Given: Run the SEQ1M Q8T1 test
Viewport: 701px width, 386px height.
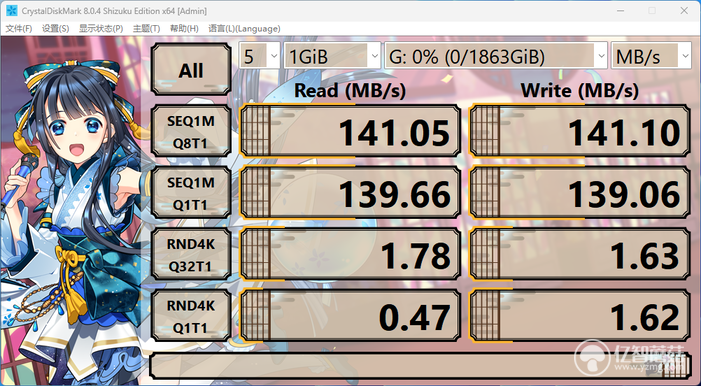Looking at the screenshot, I should point(191,131).
